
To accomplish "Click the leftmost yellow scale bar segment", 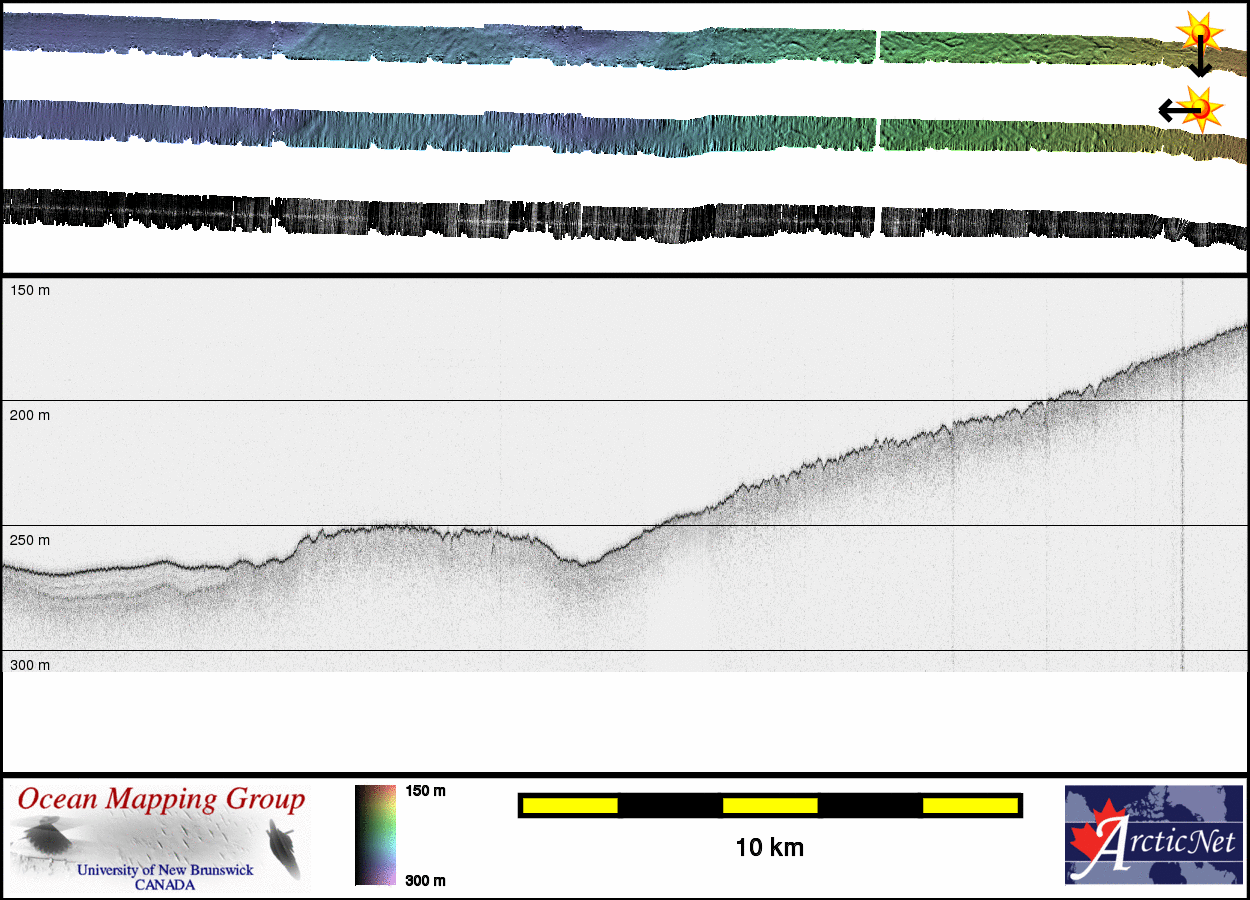I will coord(570,805).
